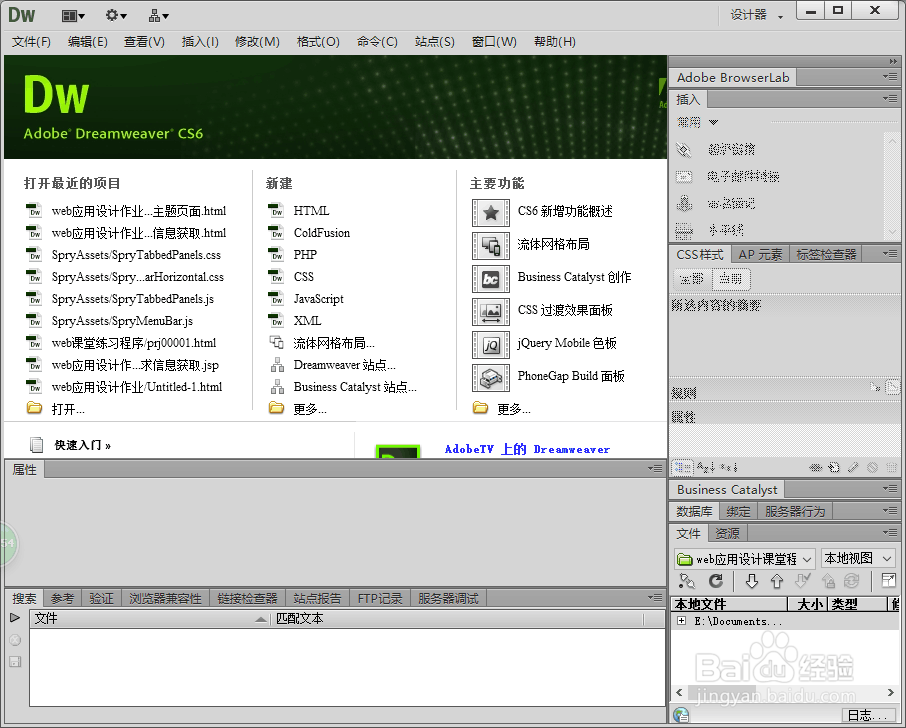The width and height of the screenshot is (906, 728).
Task: Open the site selector dropdown web应用设计课堂程
Action: [x=745, y=559]
